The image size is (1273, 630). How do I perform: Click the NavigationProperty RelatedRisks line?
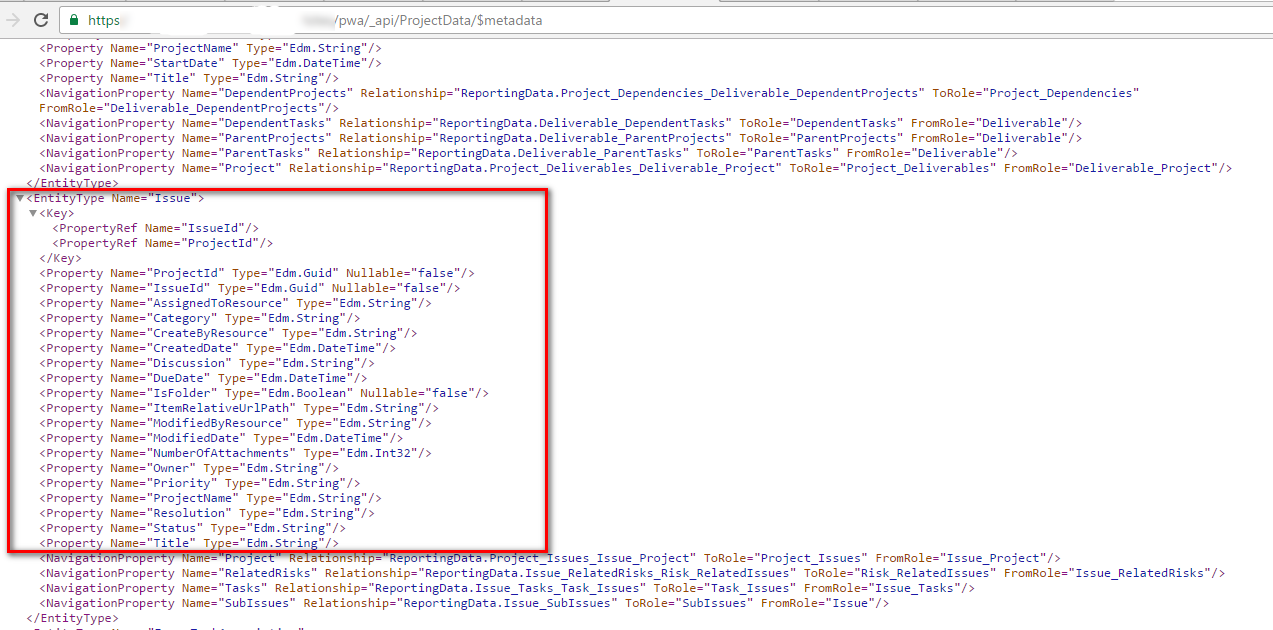point(632,573)
